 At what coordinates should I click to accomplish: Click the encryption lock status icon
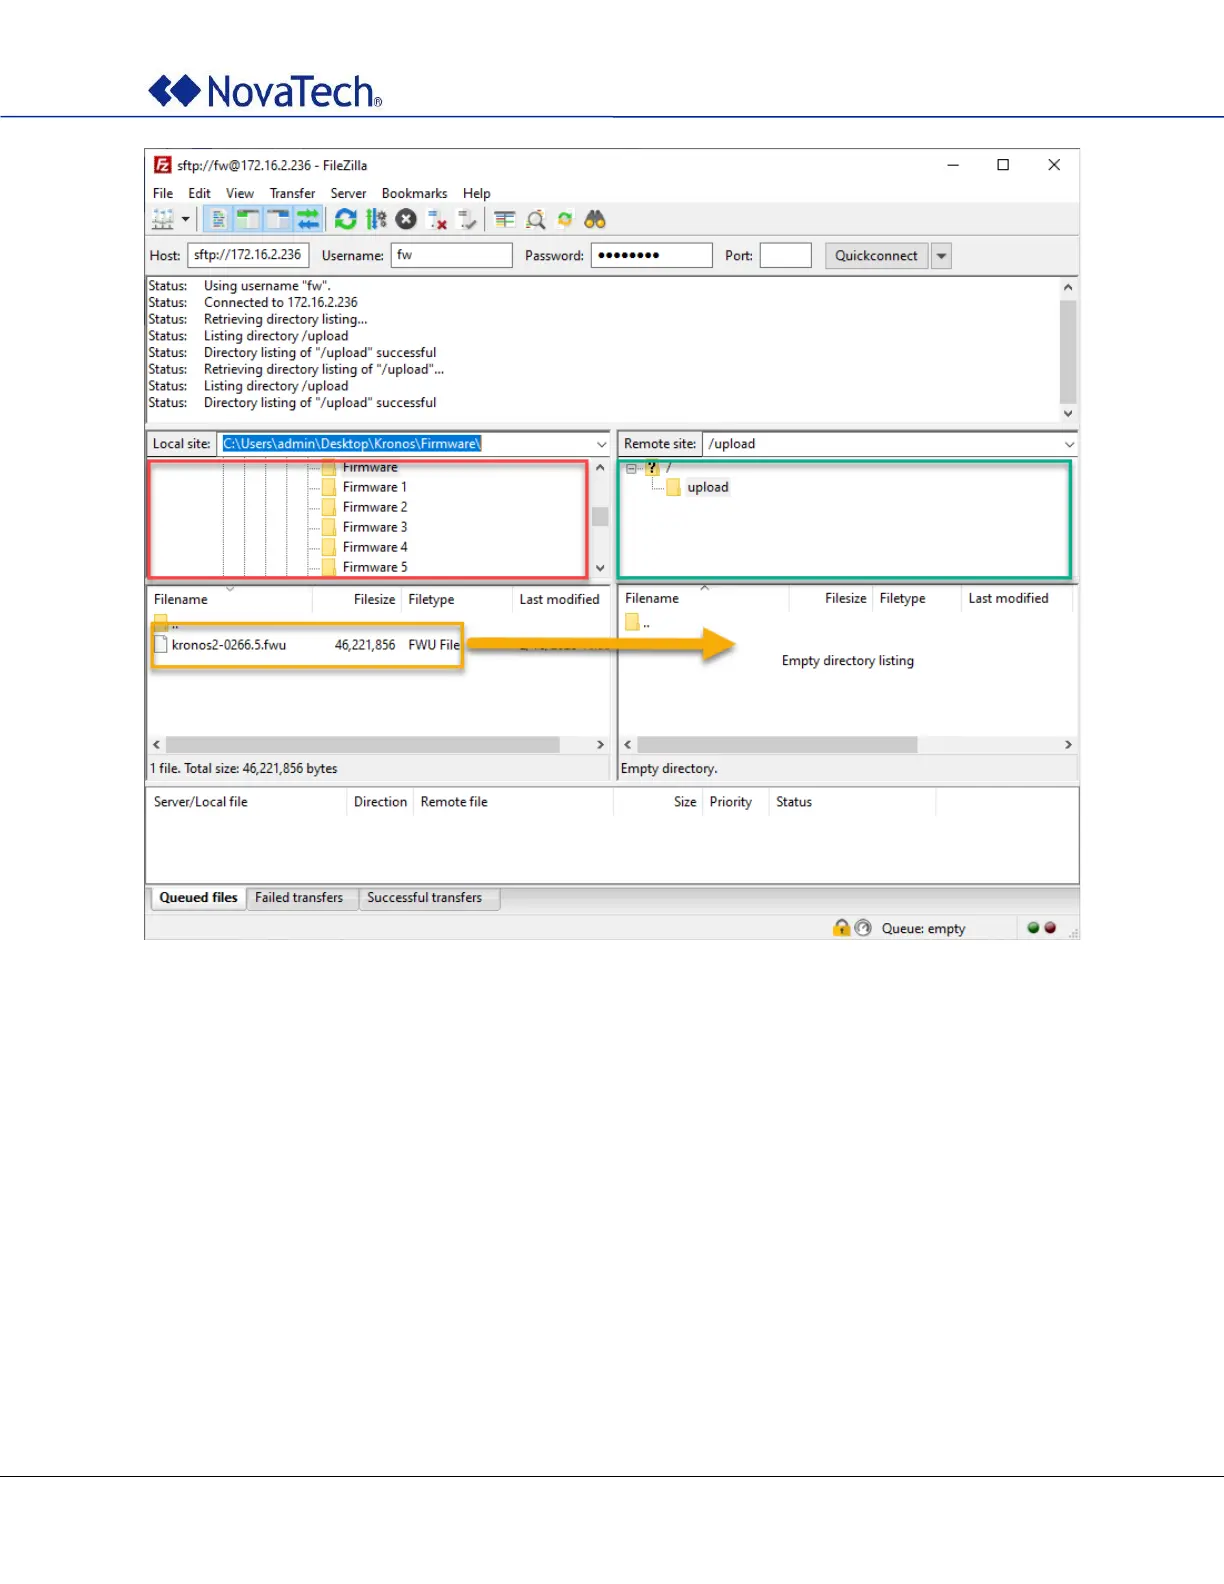(x=842, y=928)
